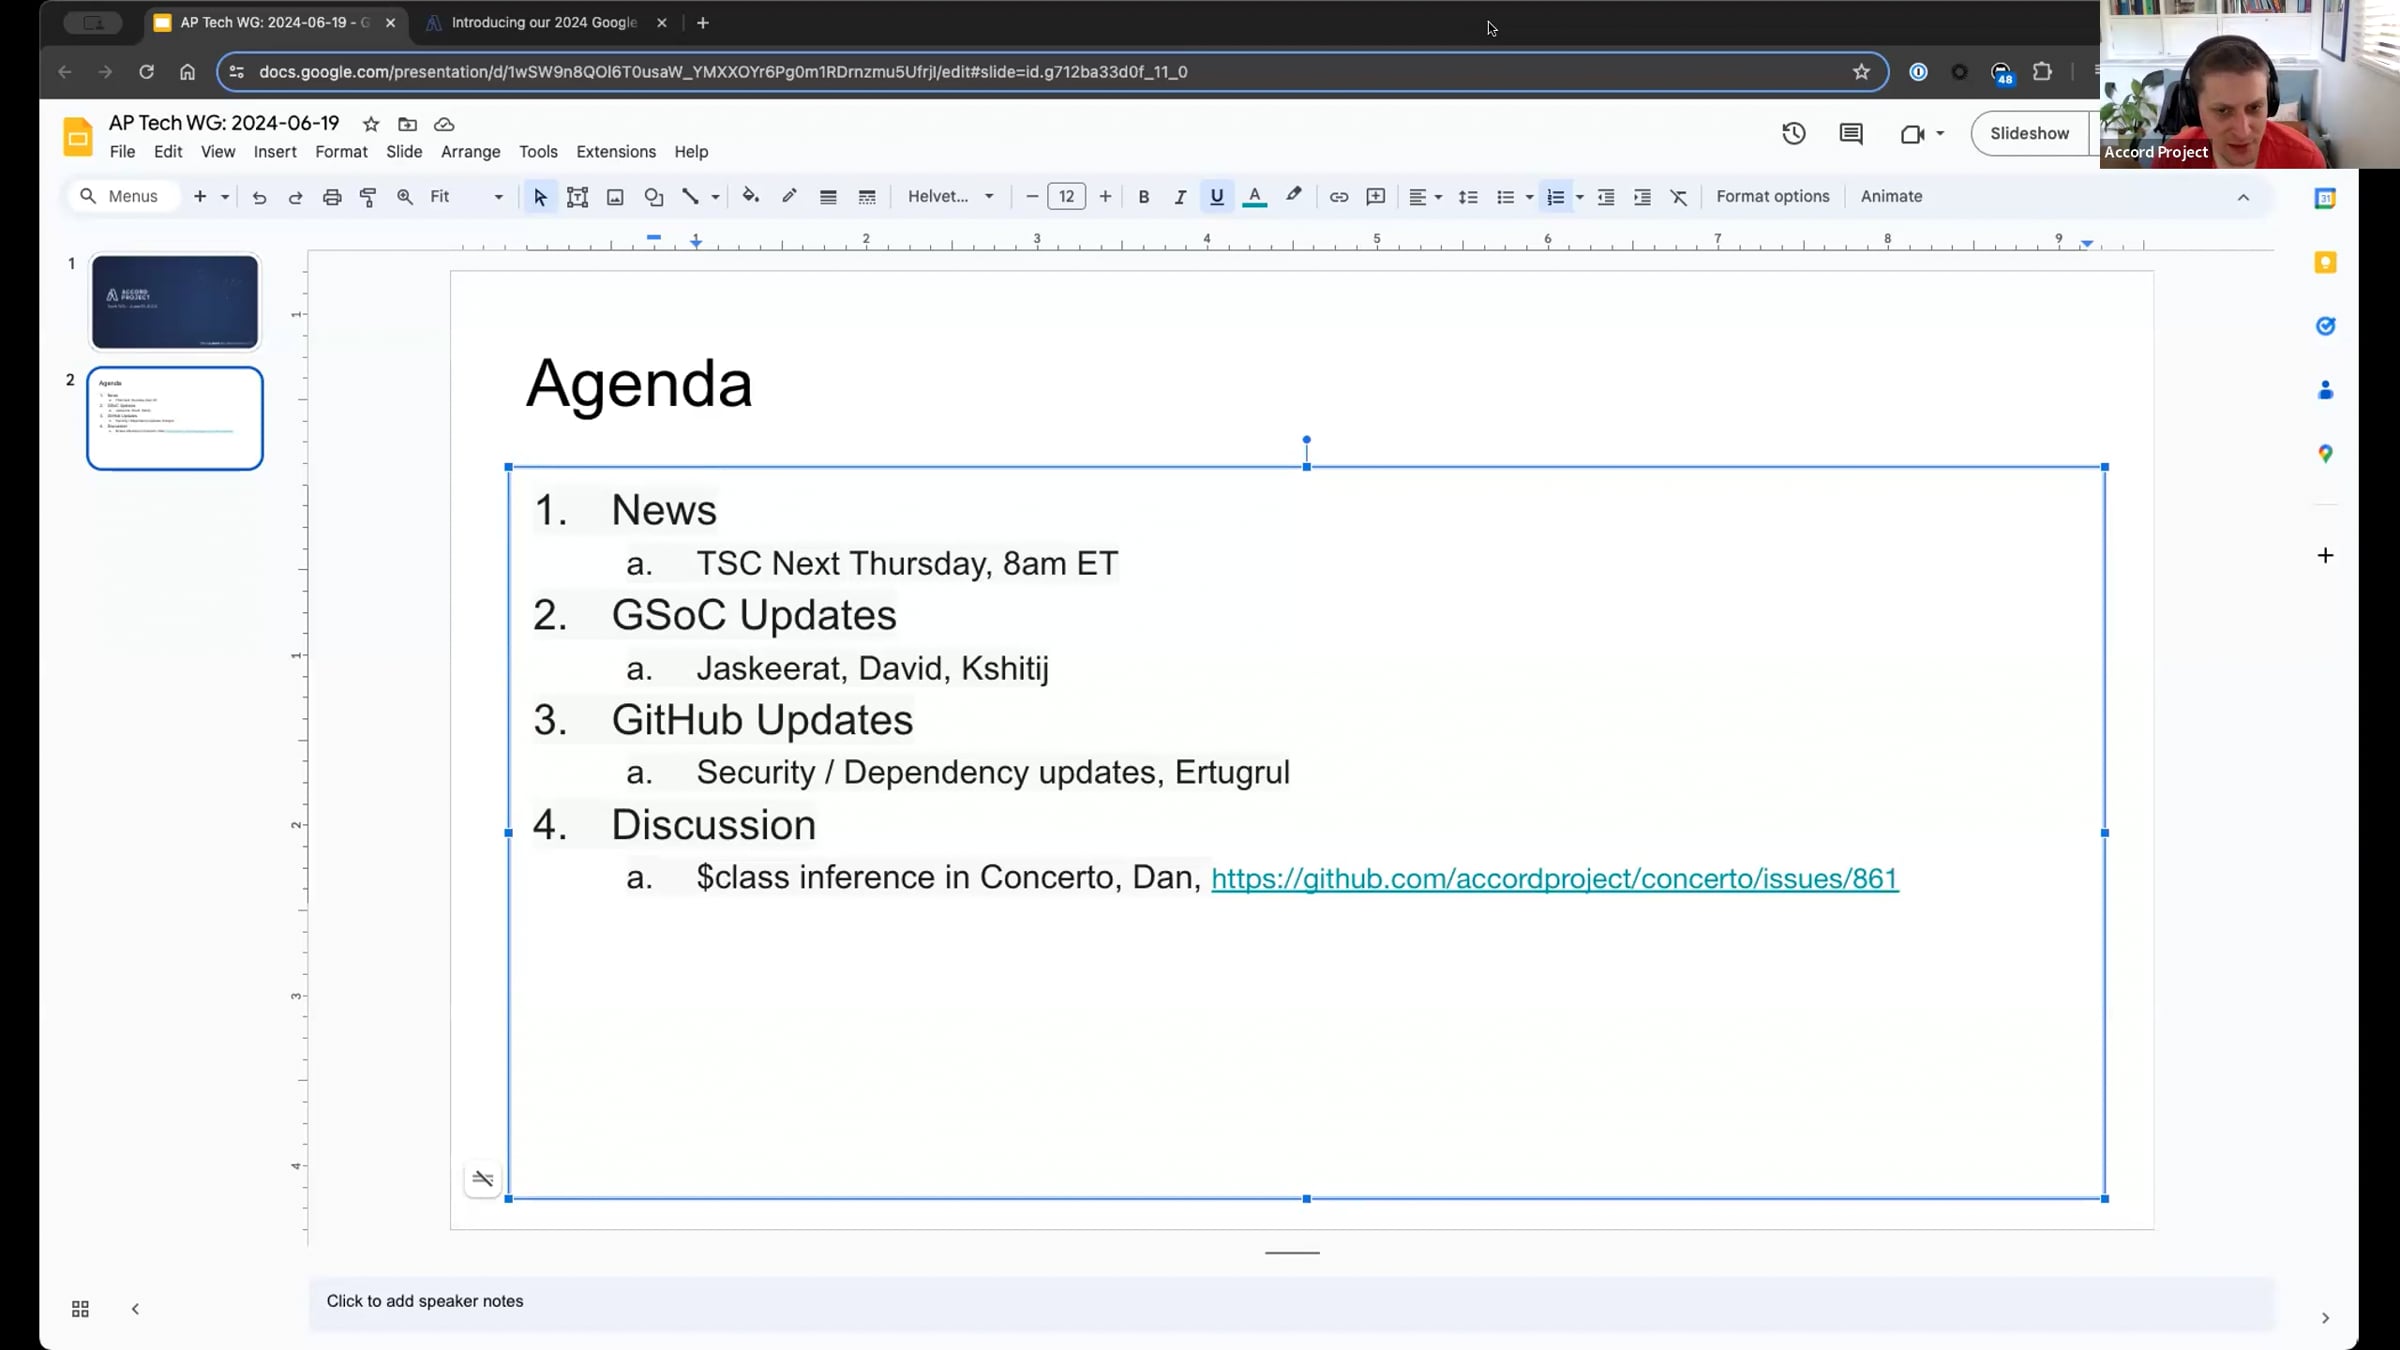
Task: Select the text box tool
Action: pos(577,197)
